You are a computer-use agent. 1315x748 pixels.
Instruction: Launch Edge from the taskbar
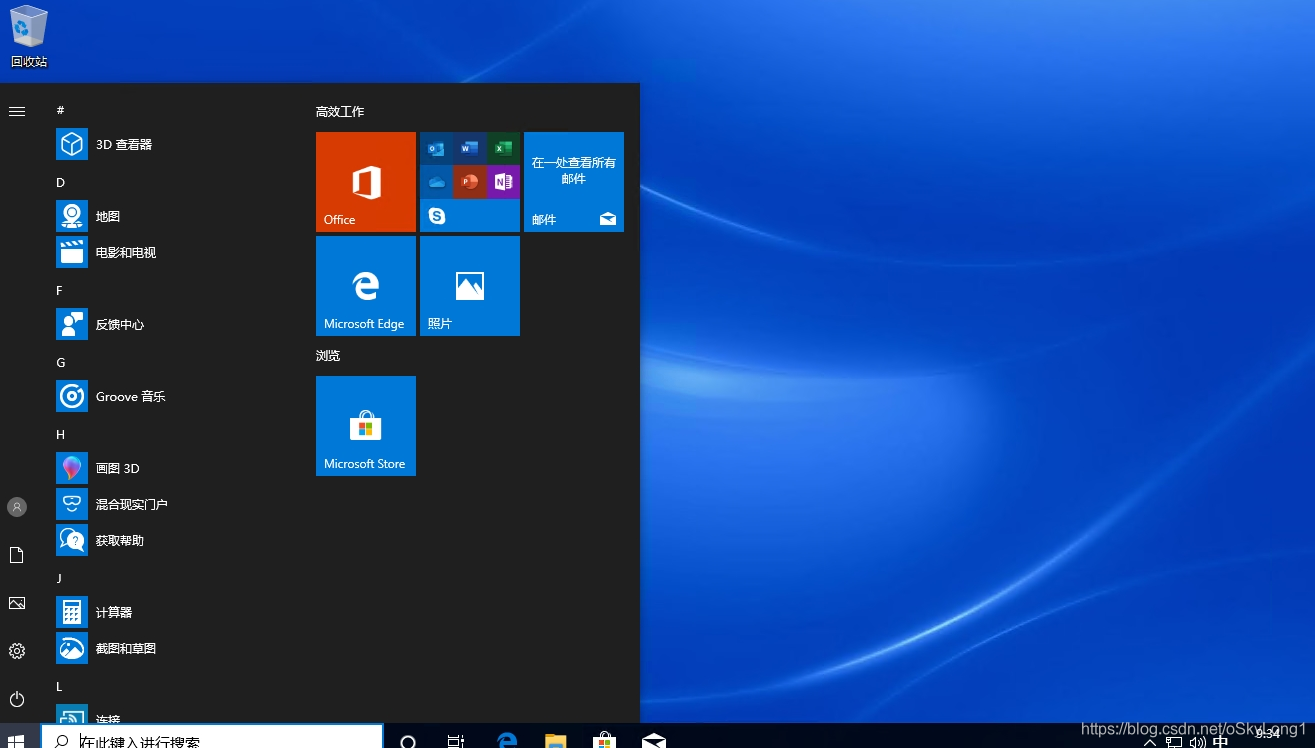(507, 741)
